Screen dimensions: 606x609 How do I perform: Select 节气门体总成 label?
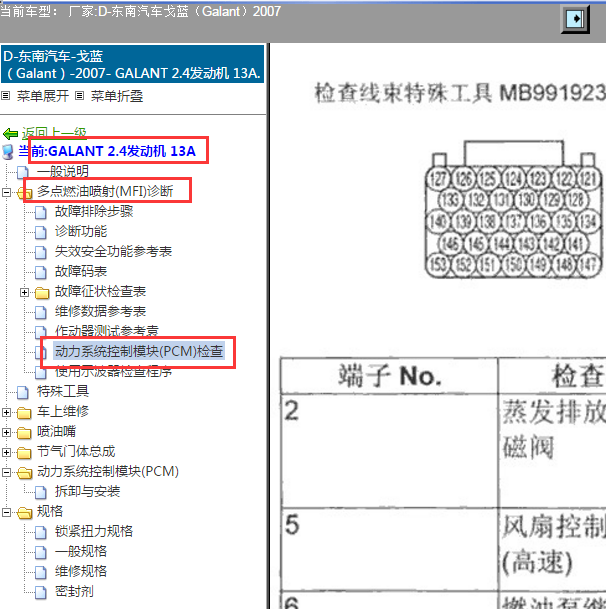coord(76,452)
